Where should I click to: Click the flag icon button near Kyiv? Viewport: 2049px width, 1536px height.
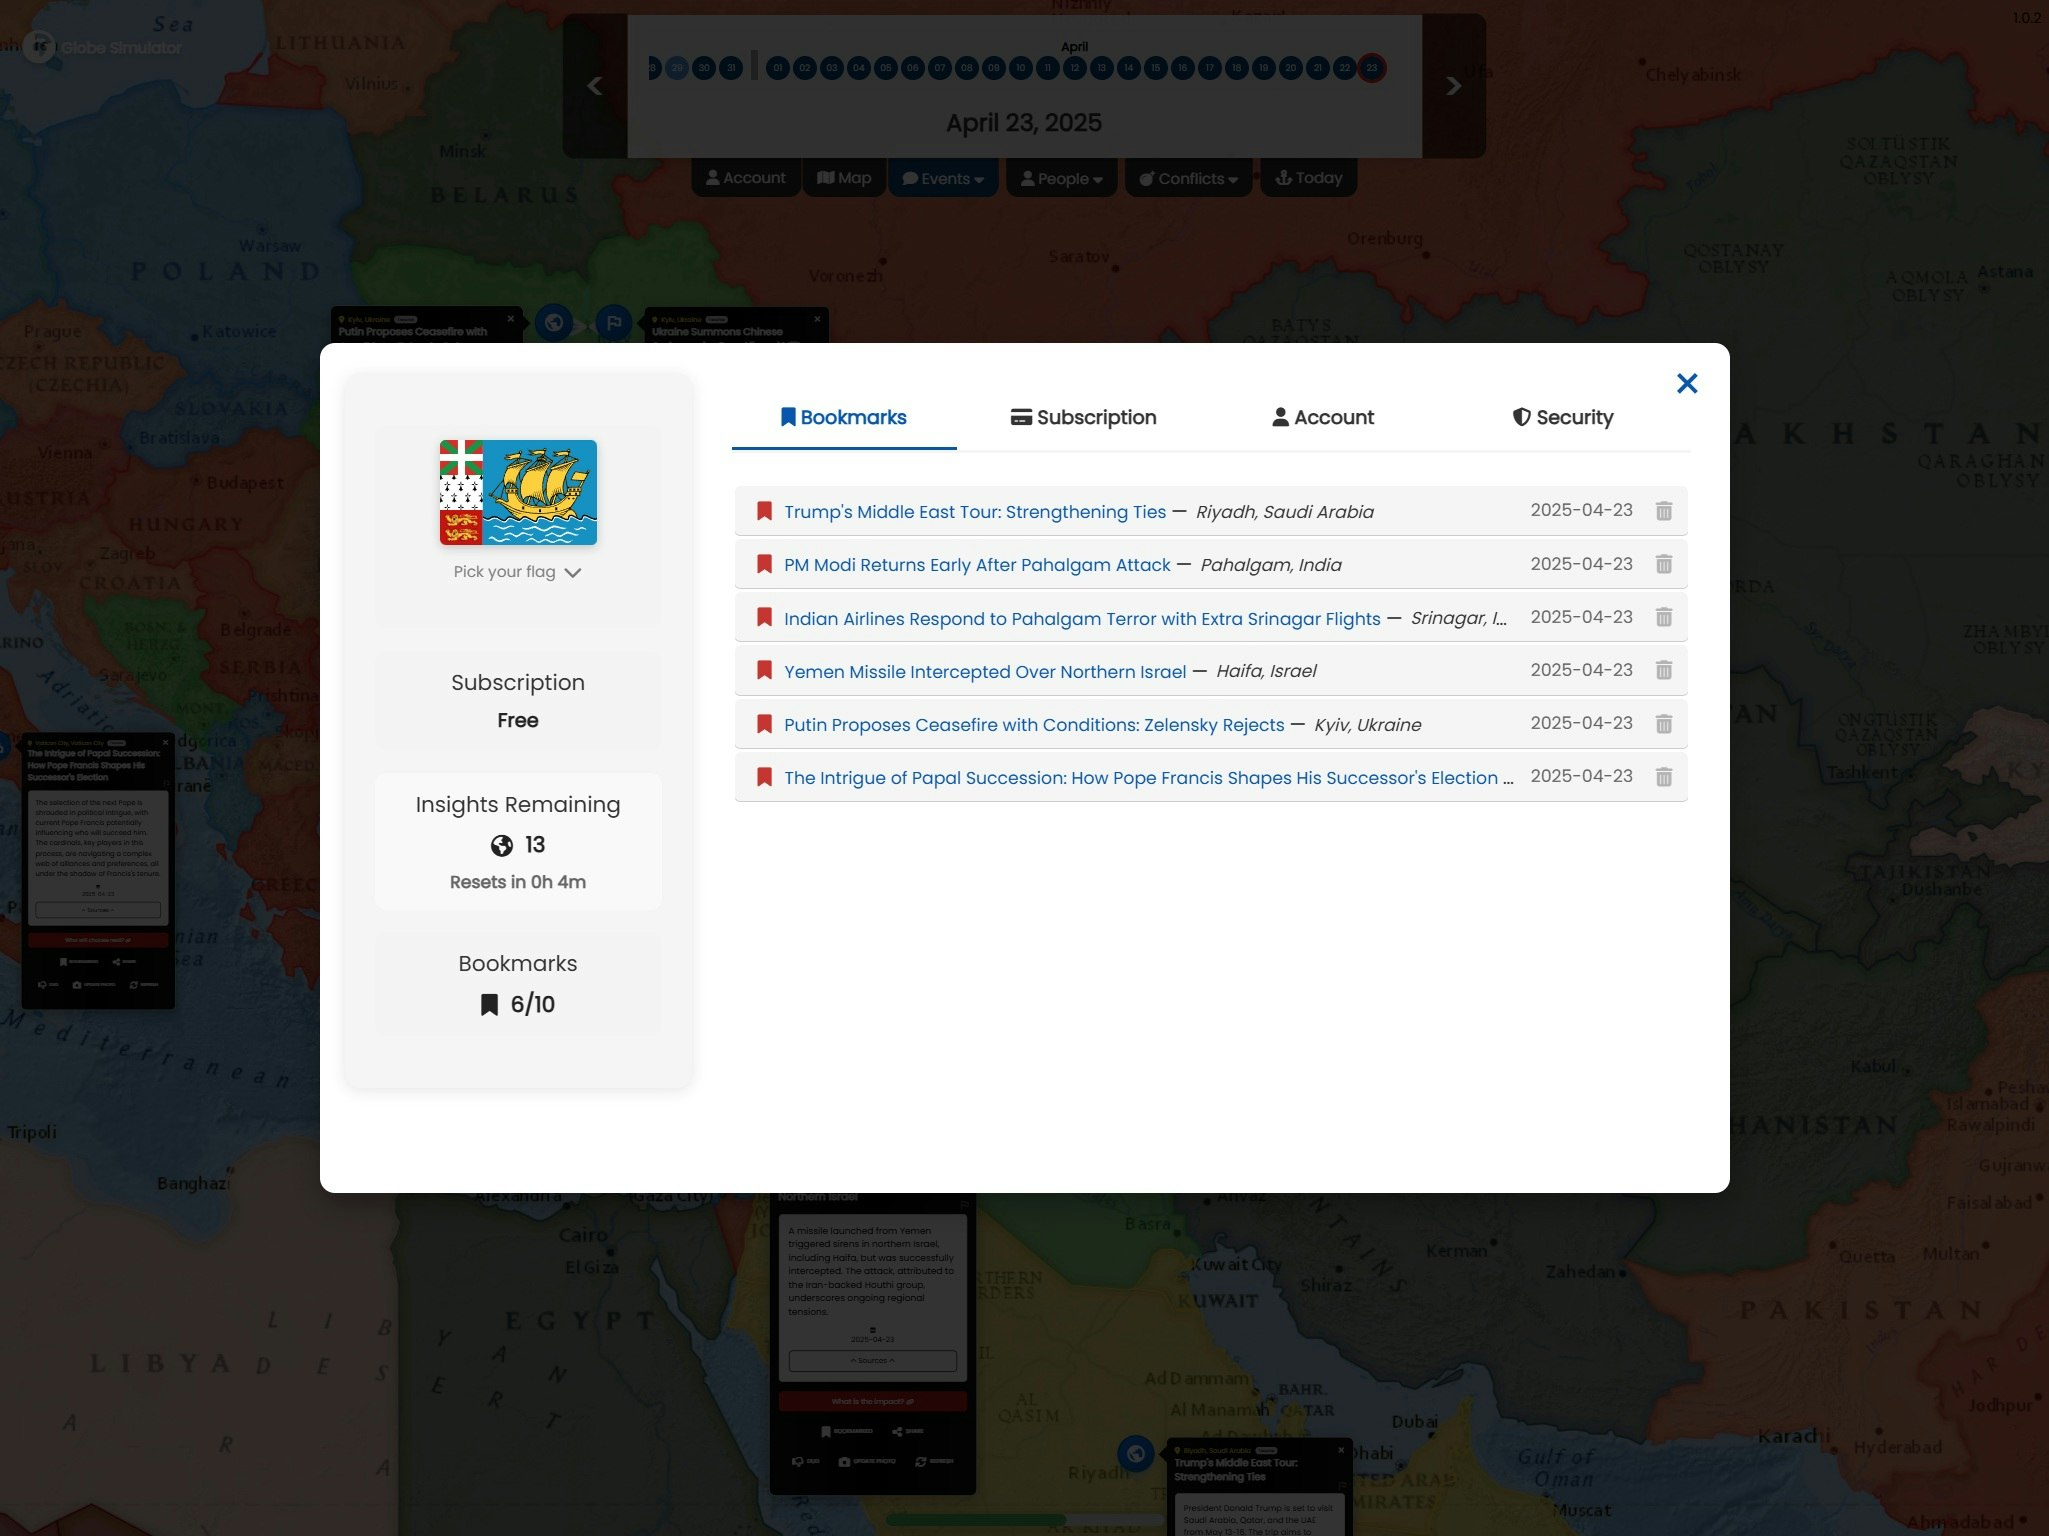613,323
